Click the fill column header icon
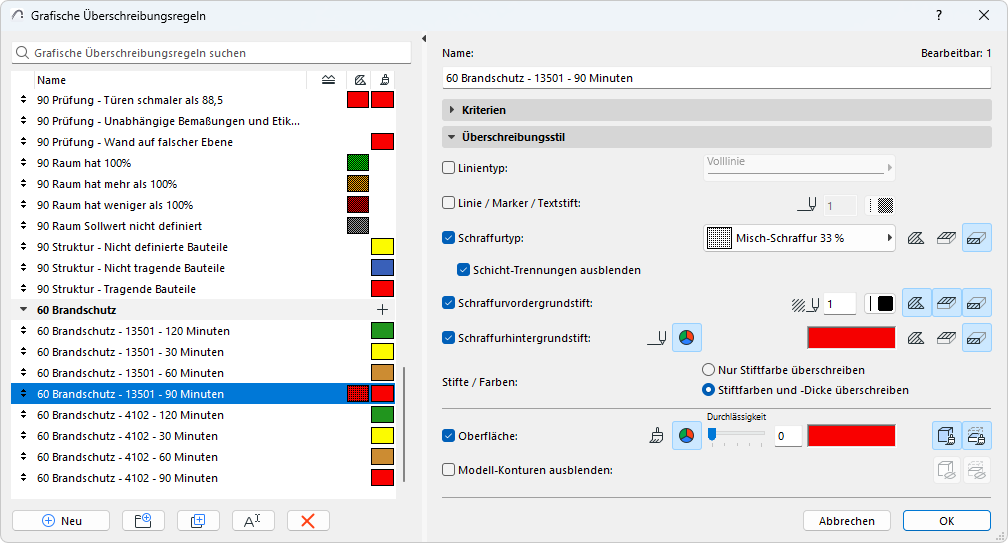This screenshot has height=543, width=1008. pos(360,80)
